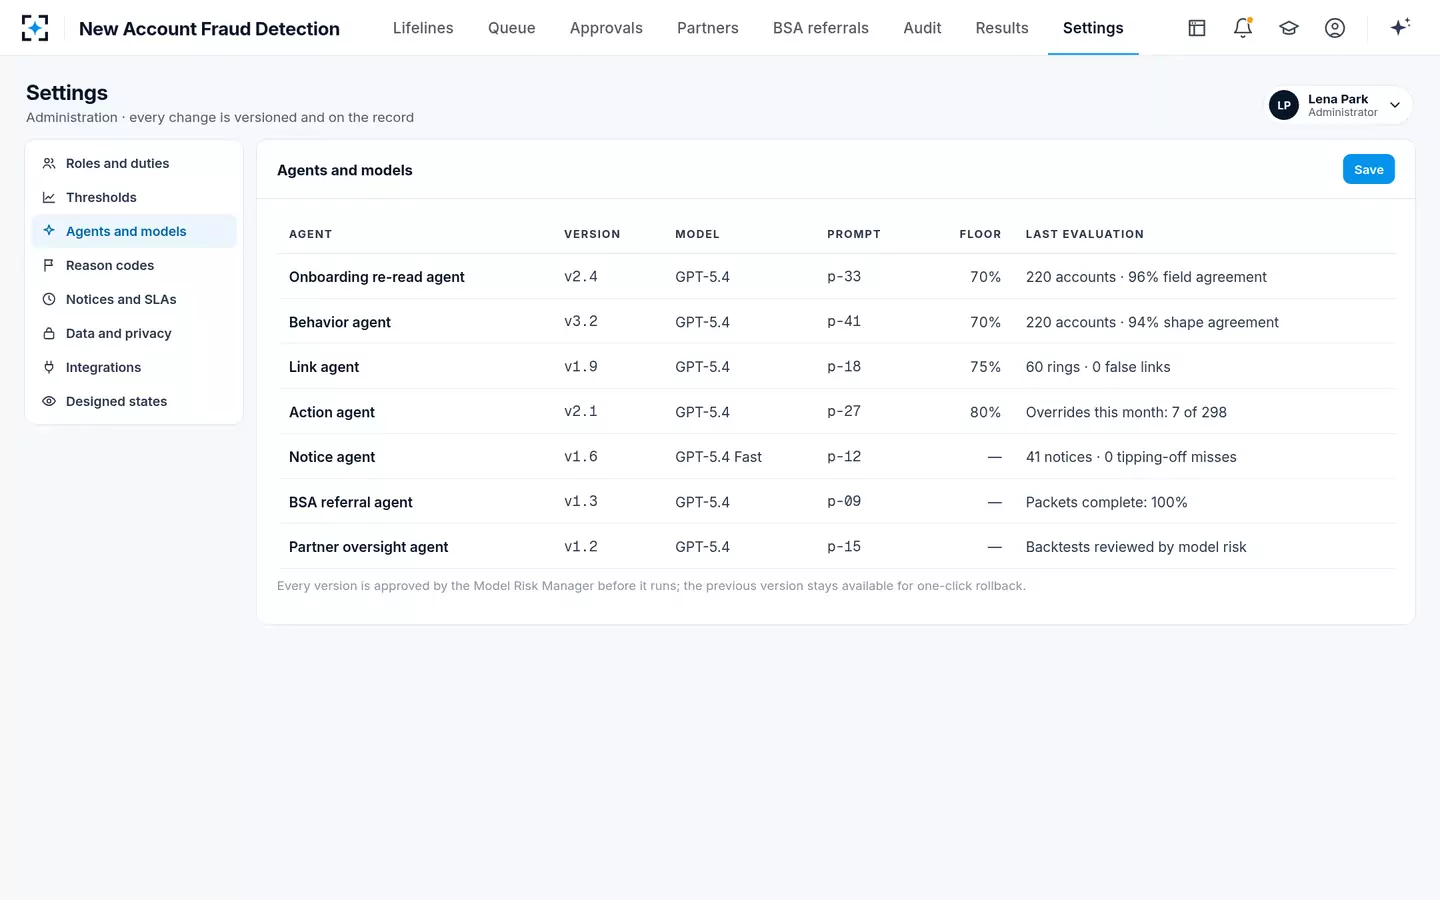Click the Partner oversight agent name
Screen dimensions: 1440x900
click(369, 547)
